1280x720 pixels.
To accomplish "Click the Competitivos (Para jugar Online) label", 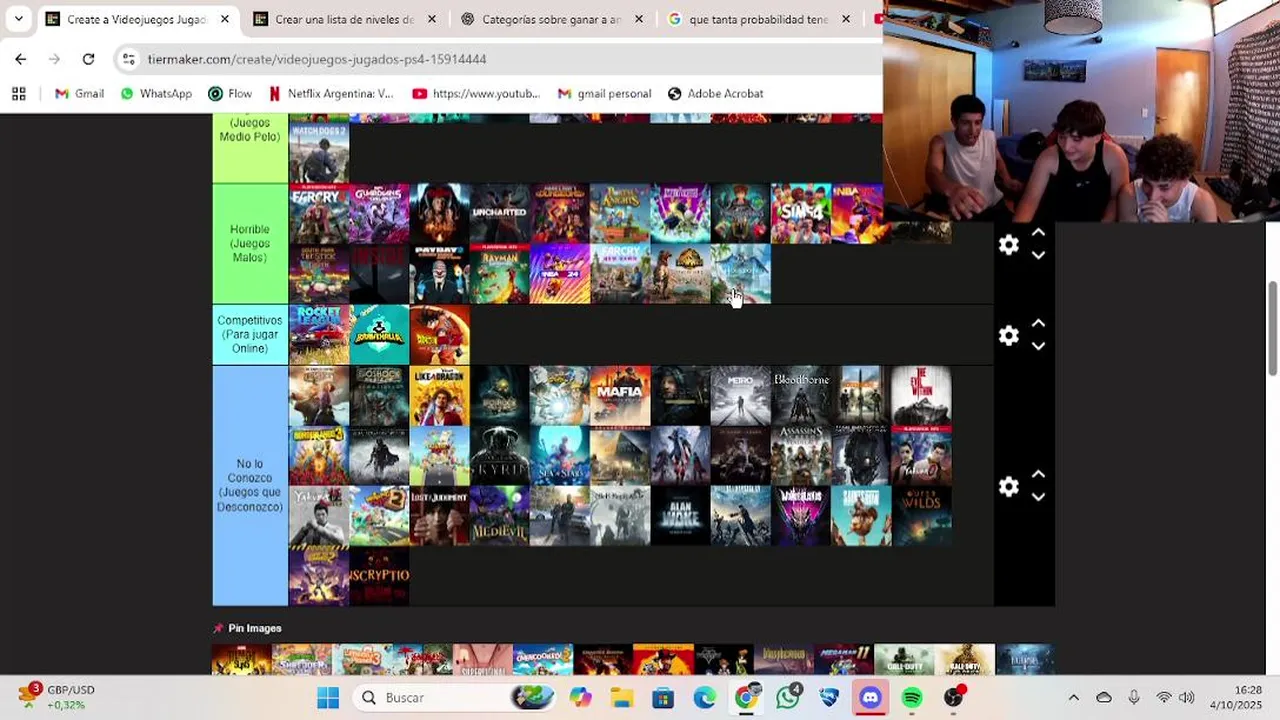I will coord(250,334).
